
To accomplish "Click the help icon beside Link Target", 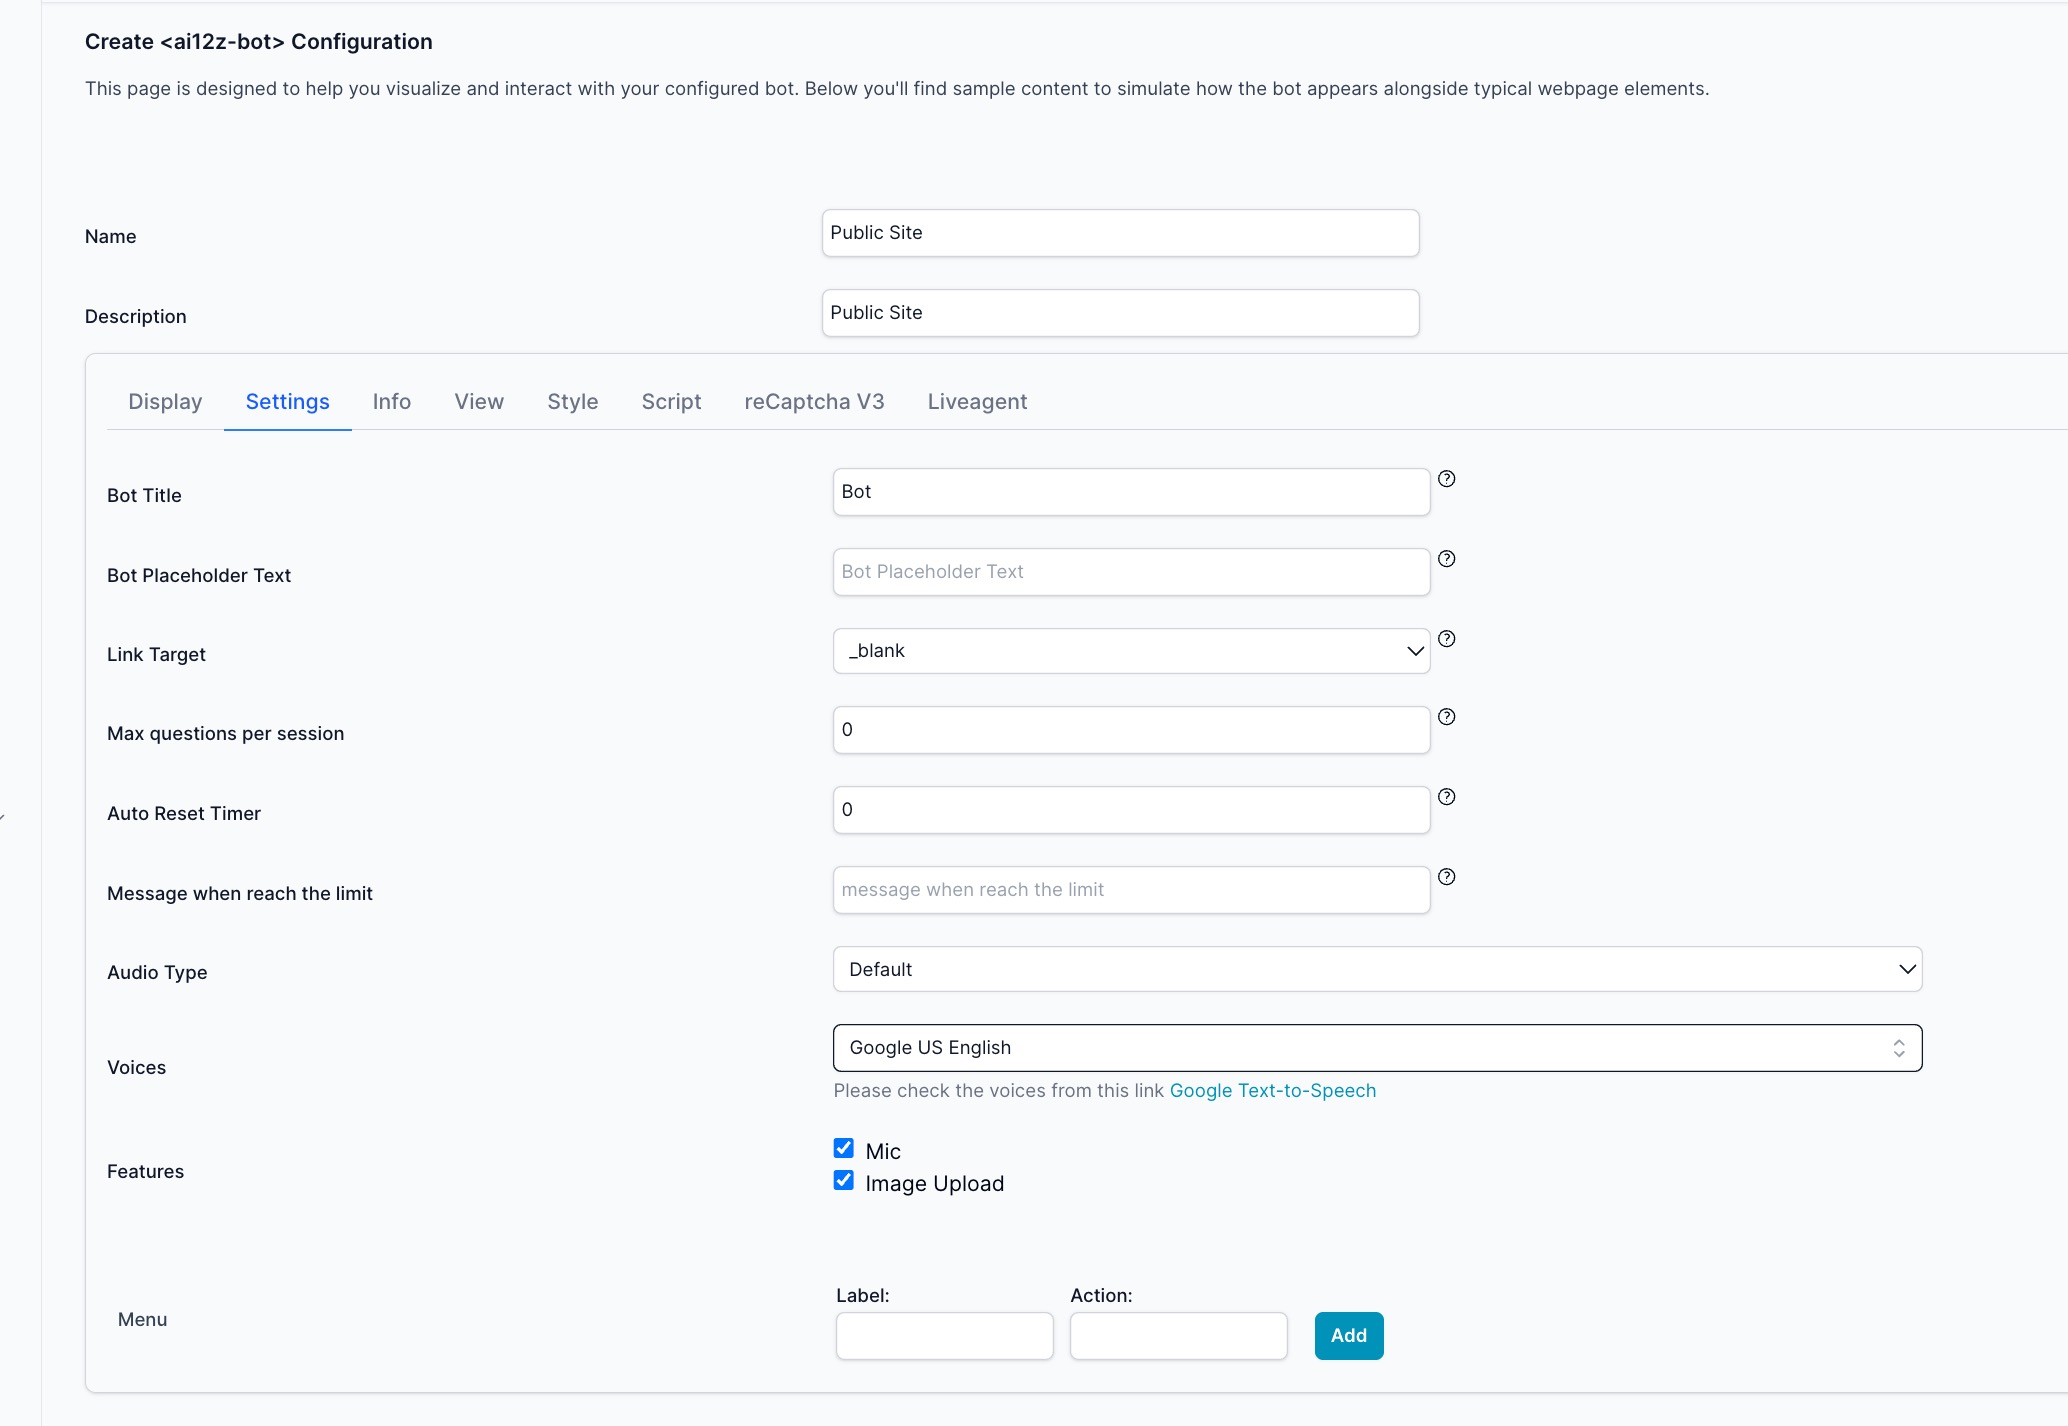I will (1446, 639).
